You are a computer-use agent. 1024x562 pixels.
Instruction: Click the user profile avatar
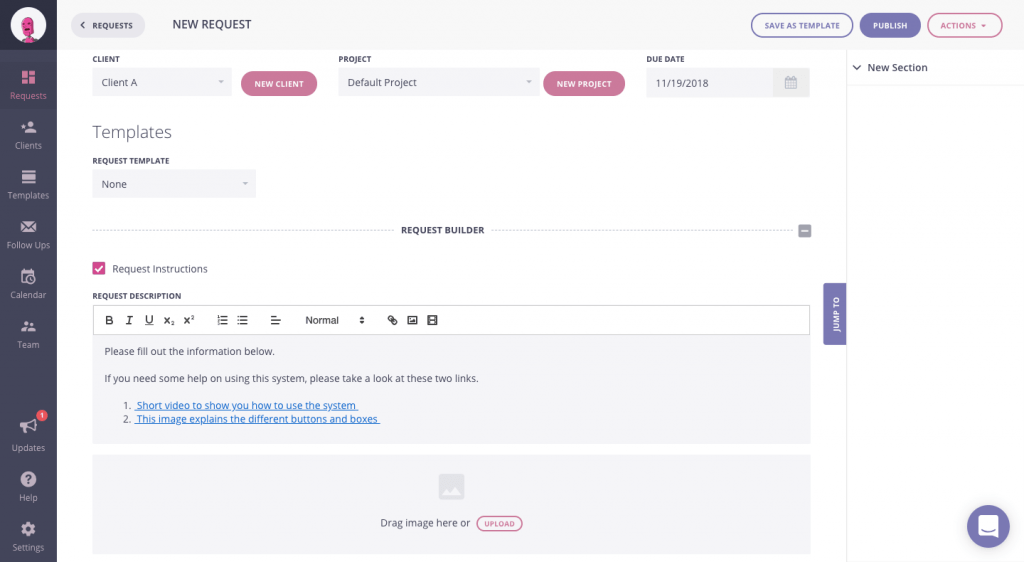click(28, 26)
